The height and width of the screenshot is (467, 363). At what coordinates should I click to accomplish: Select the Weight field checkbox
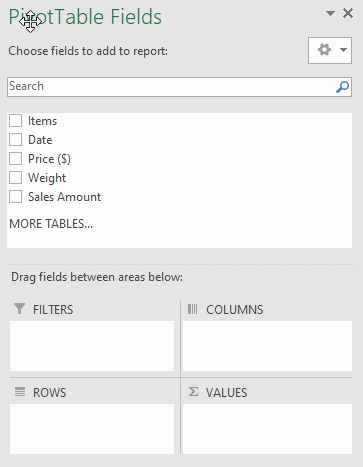pos(16,178)
